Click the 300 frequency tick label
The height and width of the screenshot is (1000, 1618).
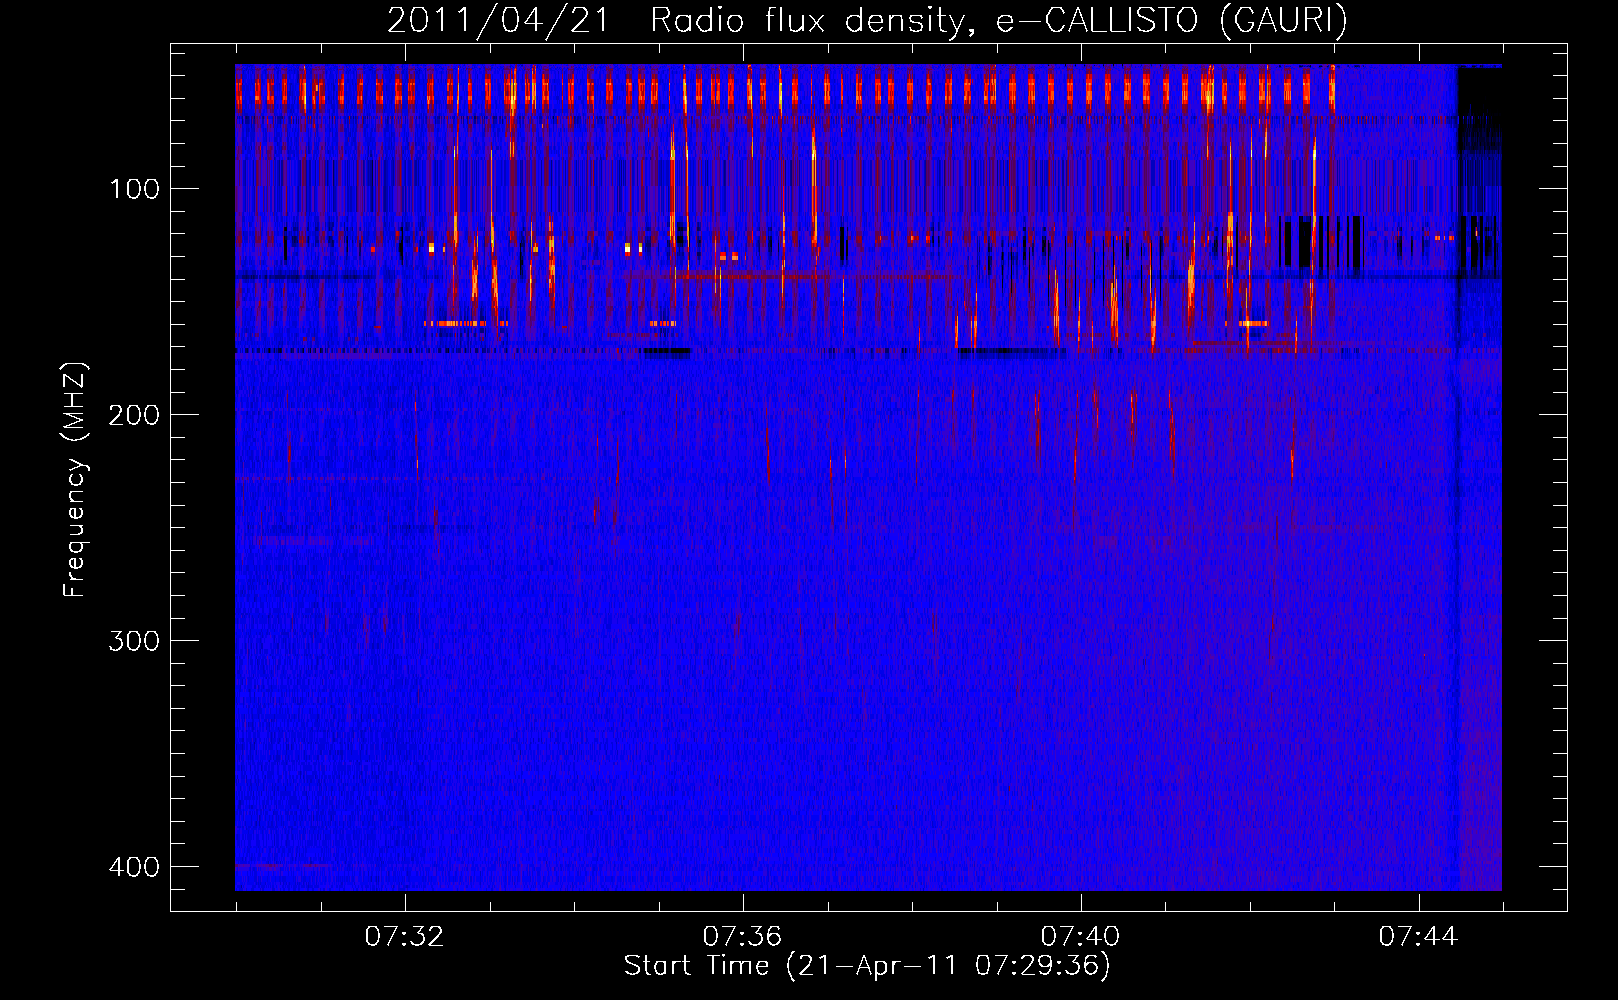(x=134, y=641)
